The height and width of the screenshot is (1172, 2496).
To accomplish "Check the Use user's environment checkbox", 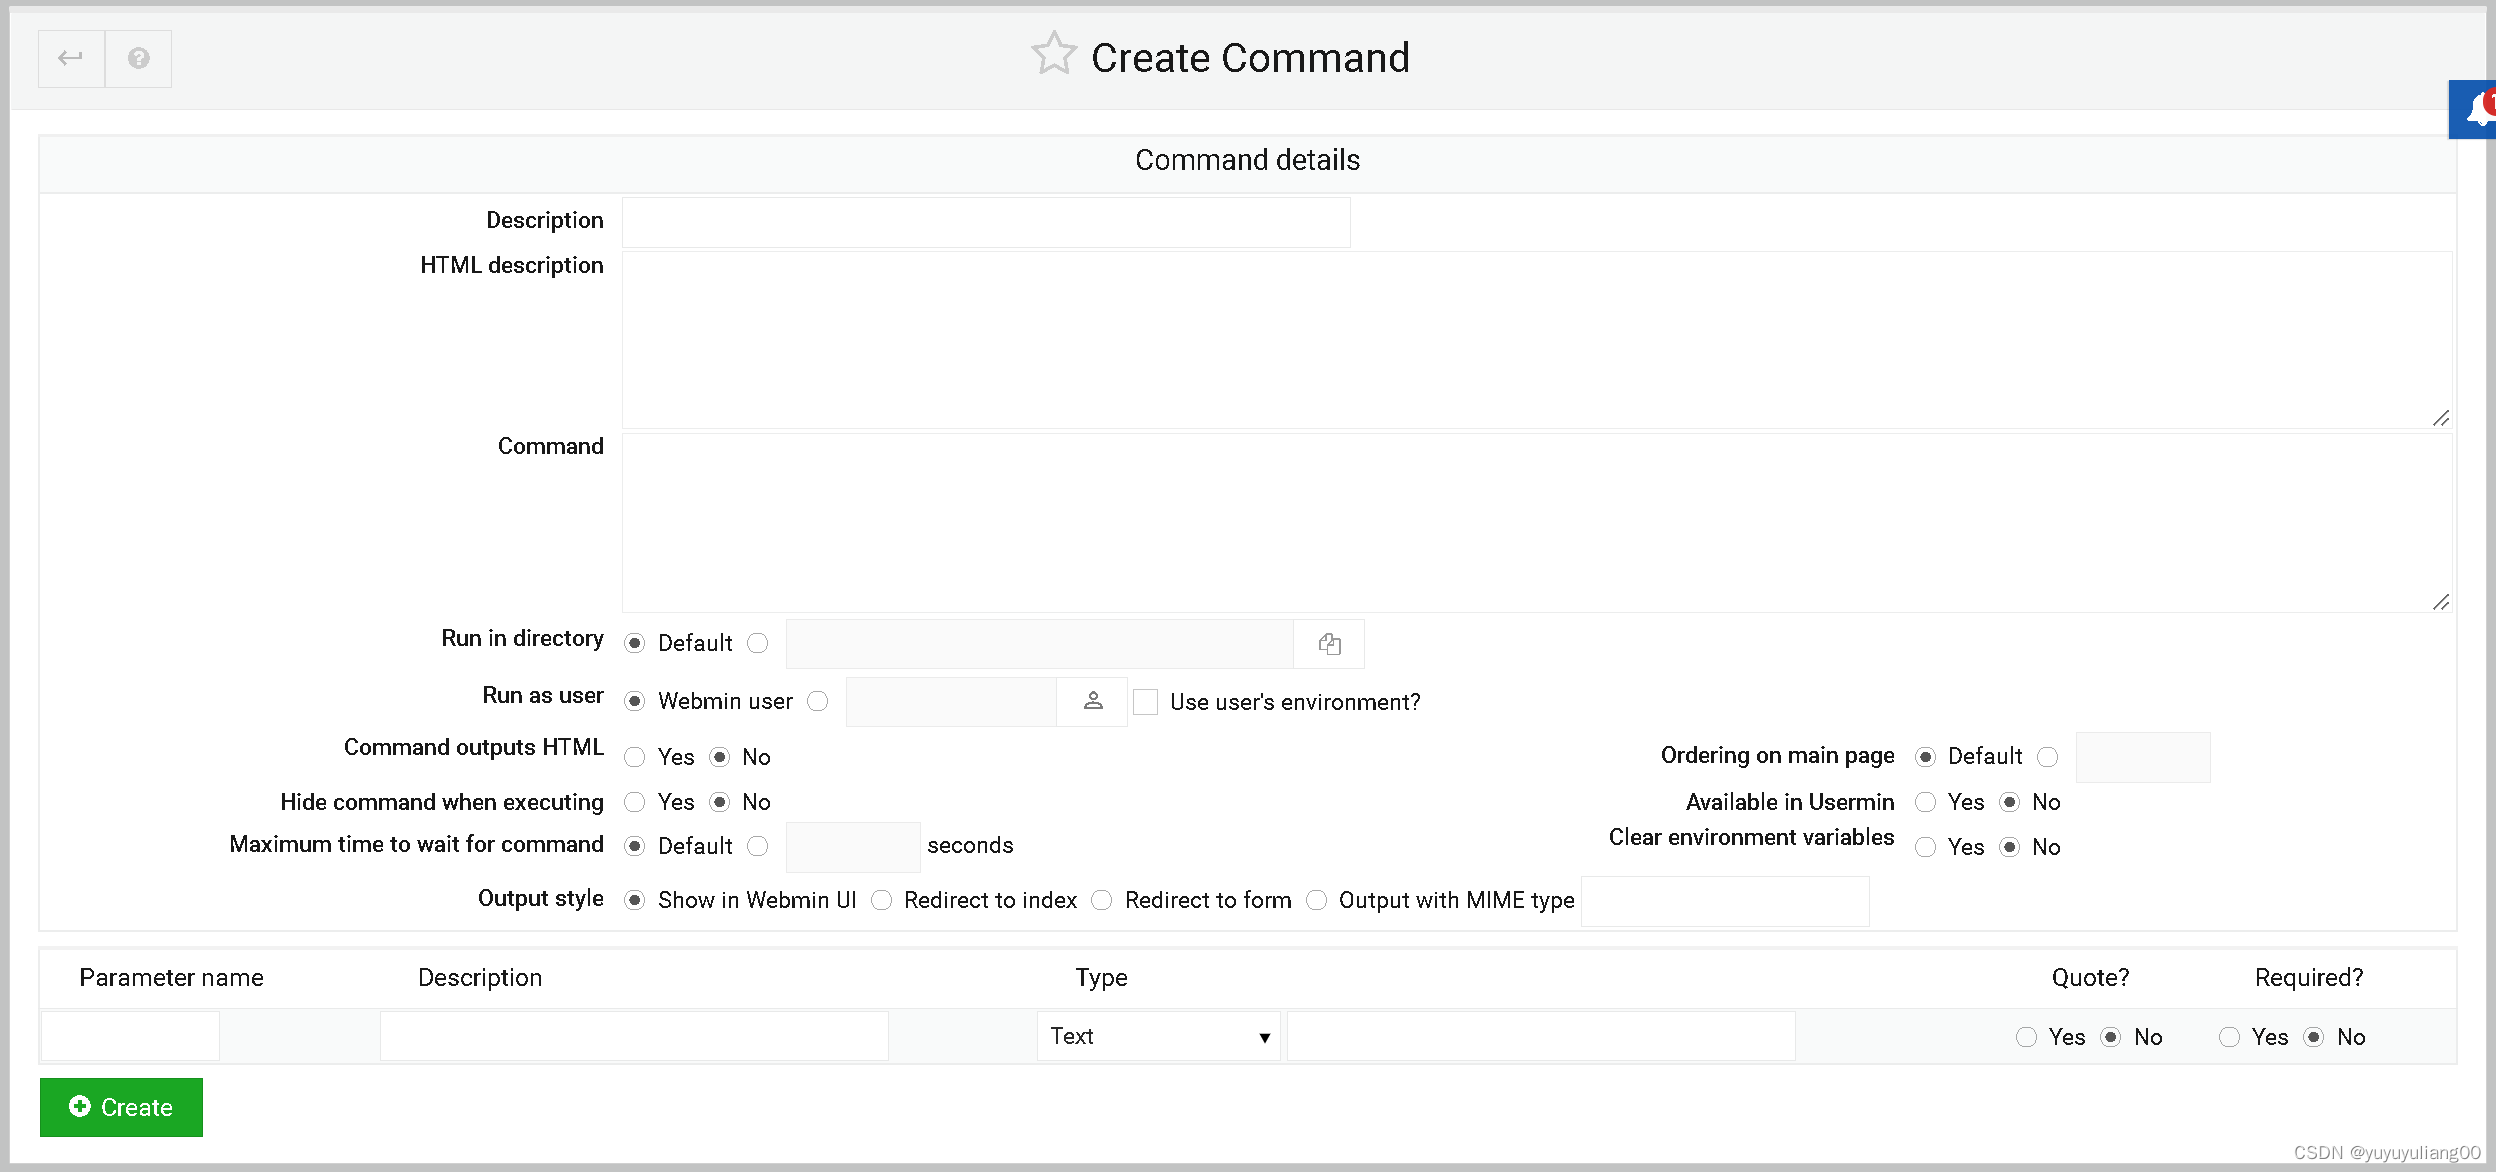I will point(1145,702).
